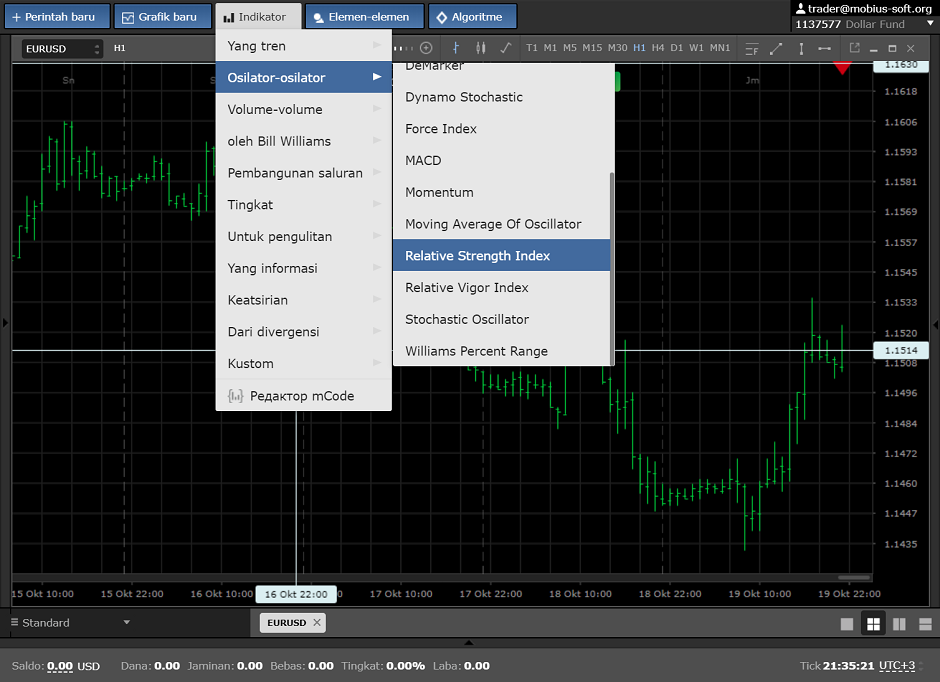940x682 pixels.
Task: Click the Indikator button
Action: [x=258, y=16]
